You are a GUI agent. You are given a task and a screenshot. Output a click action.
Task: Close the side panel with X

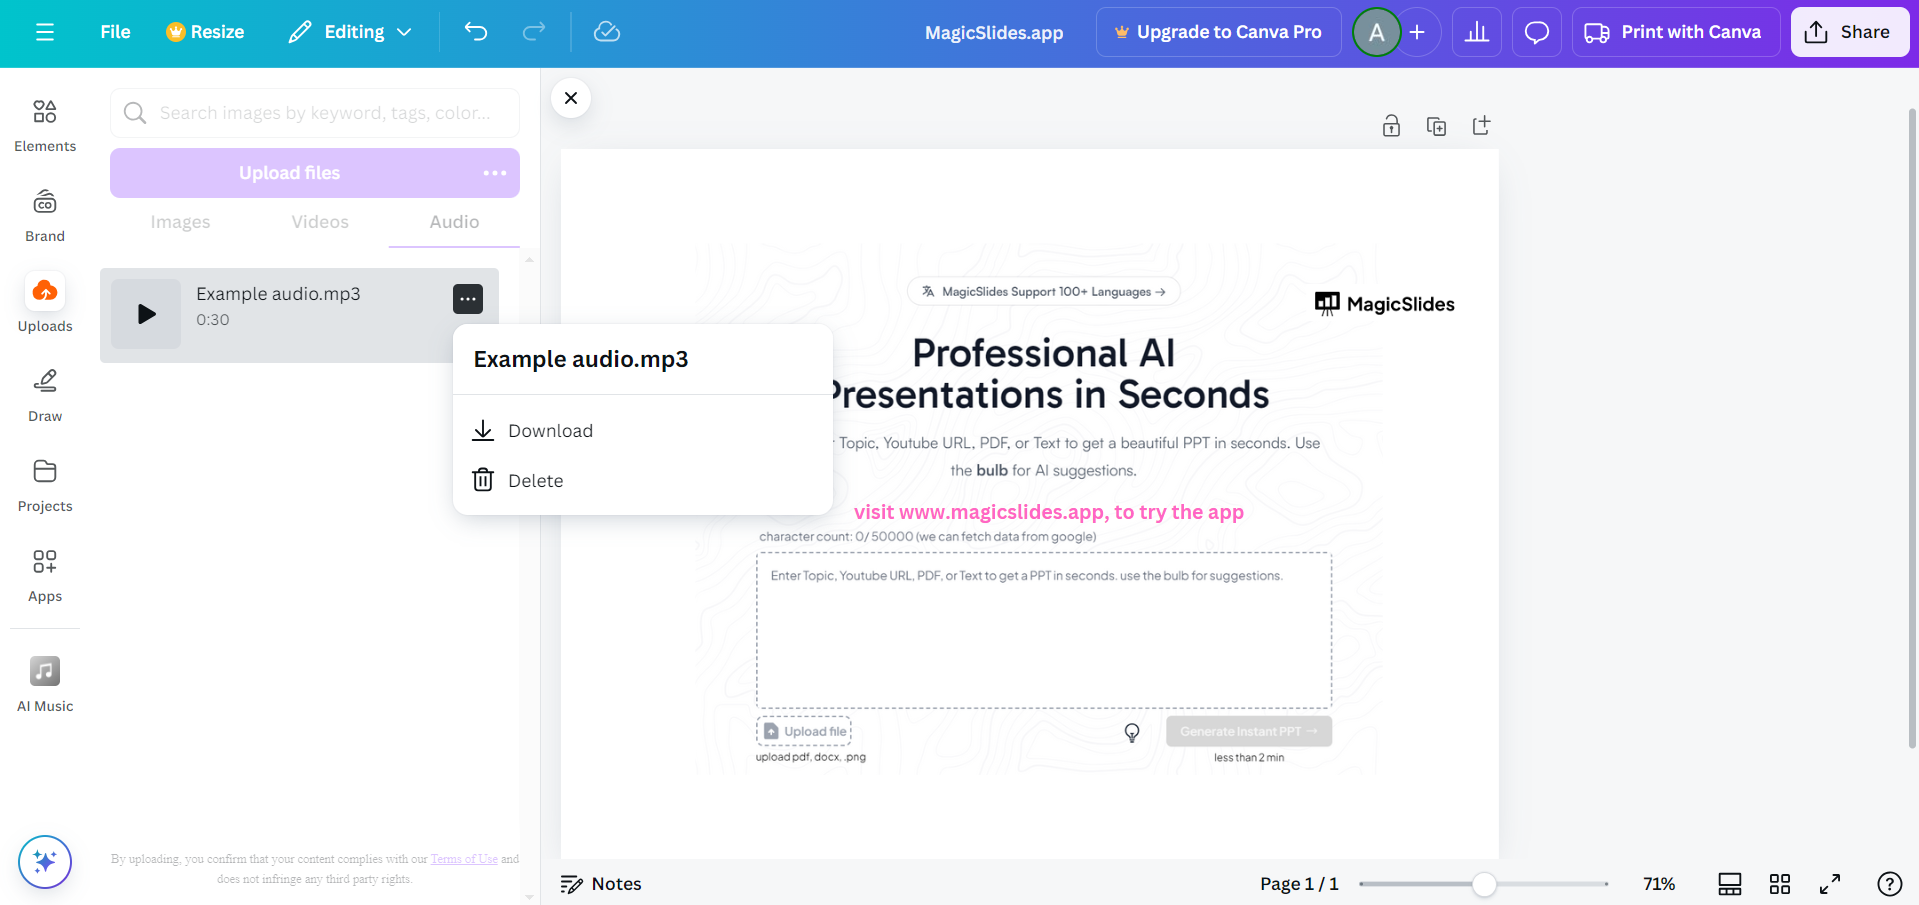tap(571, 98)
